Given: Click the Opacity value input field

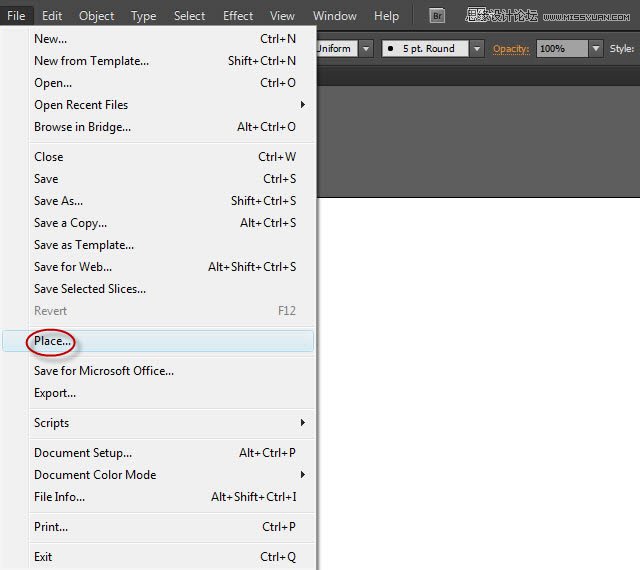Looking at the screenshot, I should (x=561, y=48).
